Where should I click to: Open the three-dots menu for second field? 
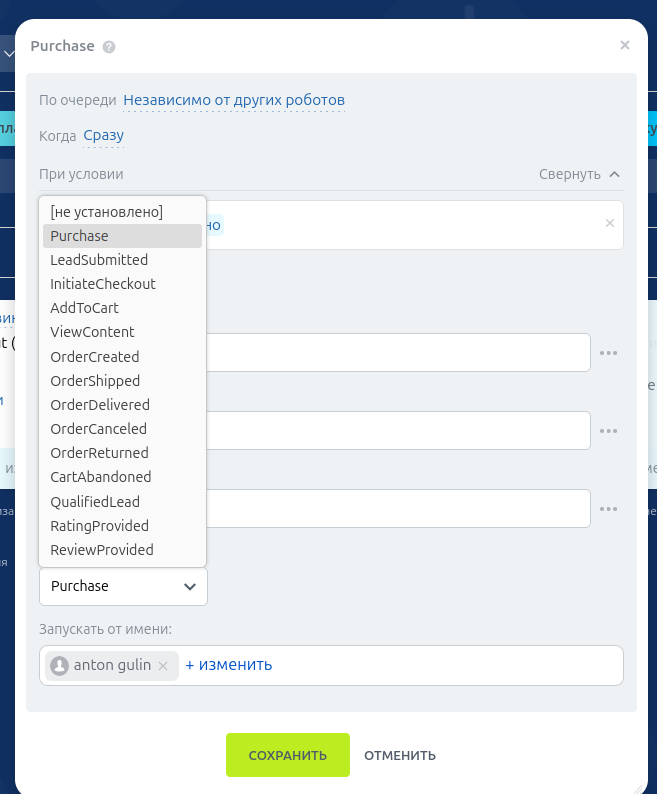(609, 431)
